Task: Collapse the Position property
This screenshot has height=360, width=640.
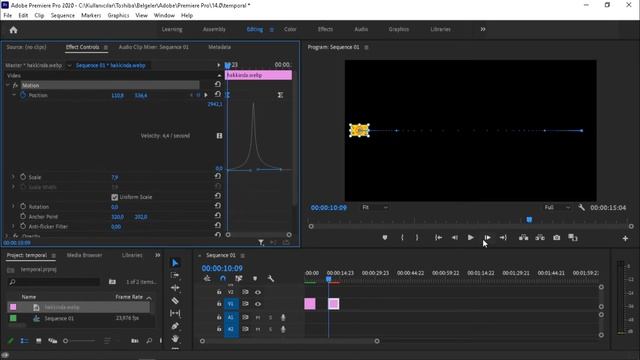Action: (x=14, y=95)
